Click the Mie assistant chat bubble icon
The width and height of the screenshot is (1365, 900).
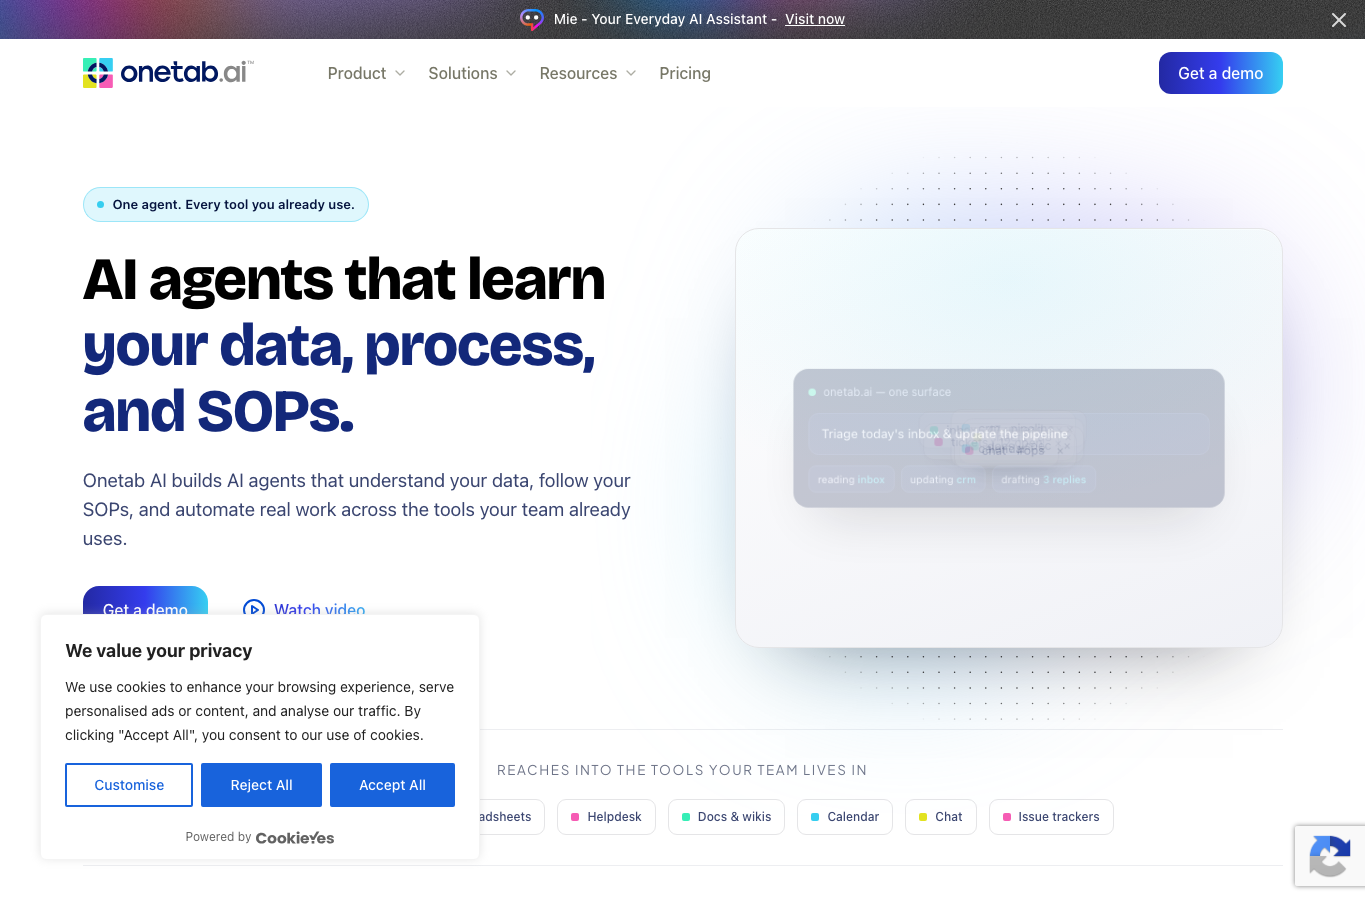click(x=532, y=19)
